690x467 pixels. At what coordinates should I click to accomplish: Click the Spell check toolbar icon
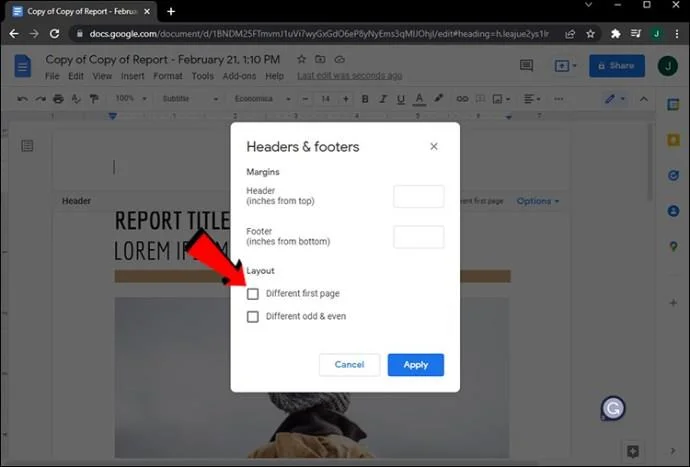coord(76,99)
